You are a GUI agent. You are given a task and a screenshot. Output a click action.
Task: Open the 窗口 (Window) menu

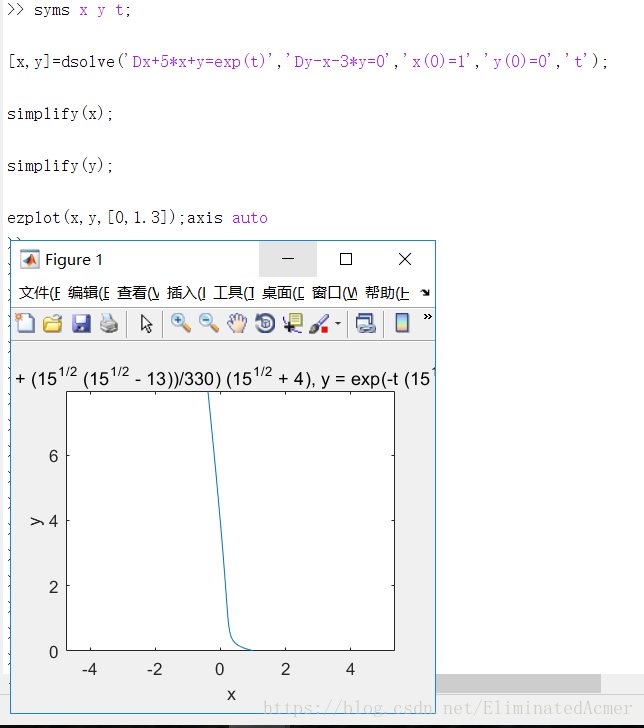(334, 292)
